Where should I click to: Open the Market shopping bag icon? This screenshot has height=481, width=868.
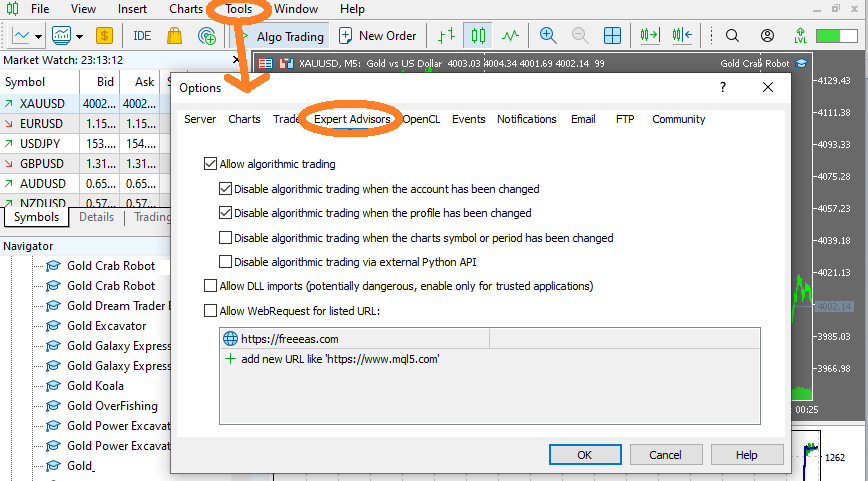point(174,36)
